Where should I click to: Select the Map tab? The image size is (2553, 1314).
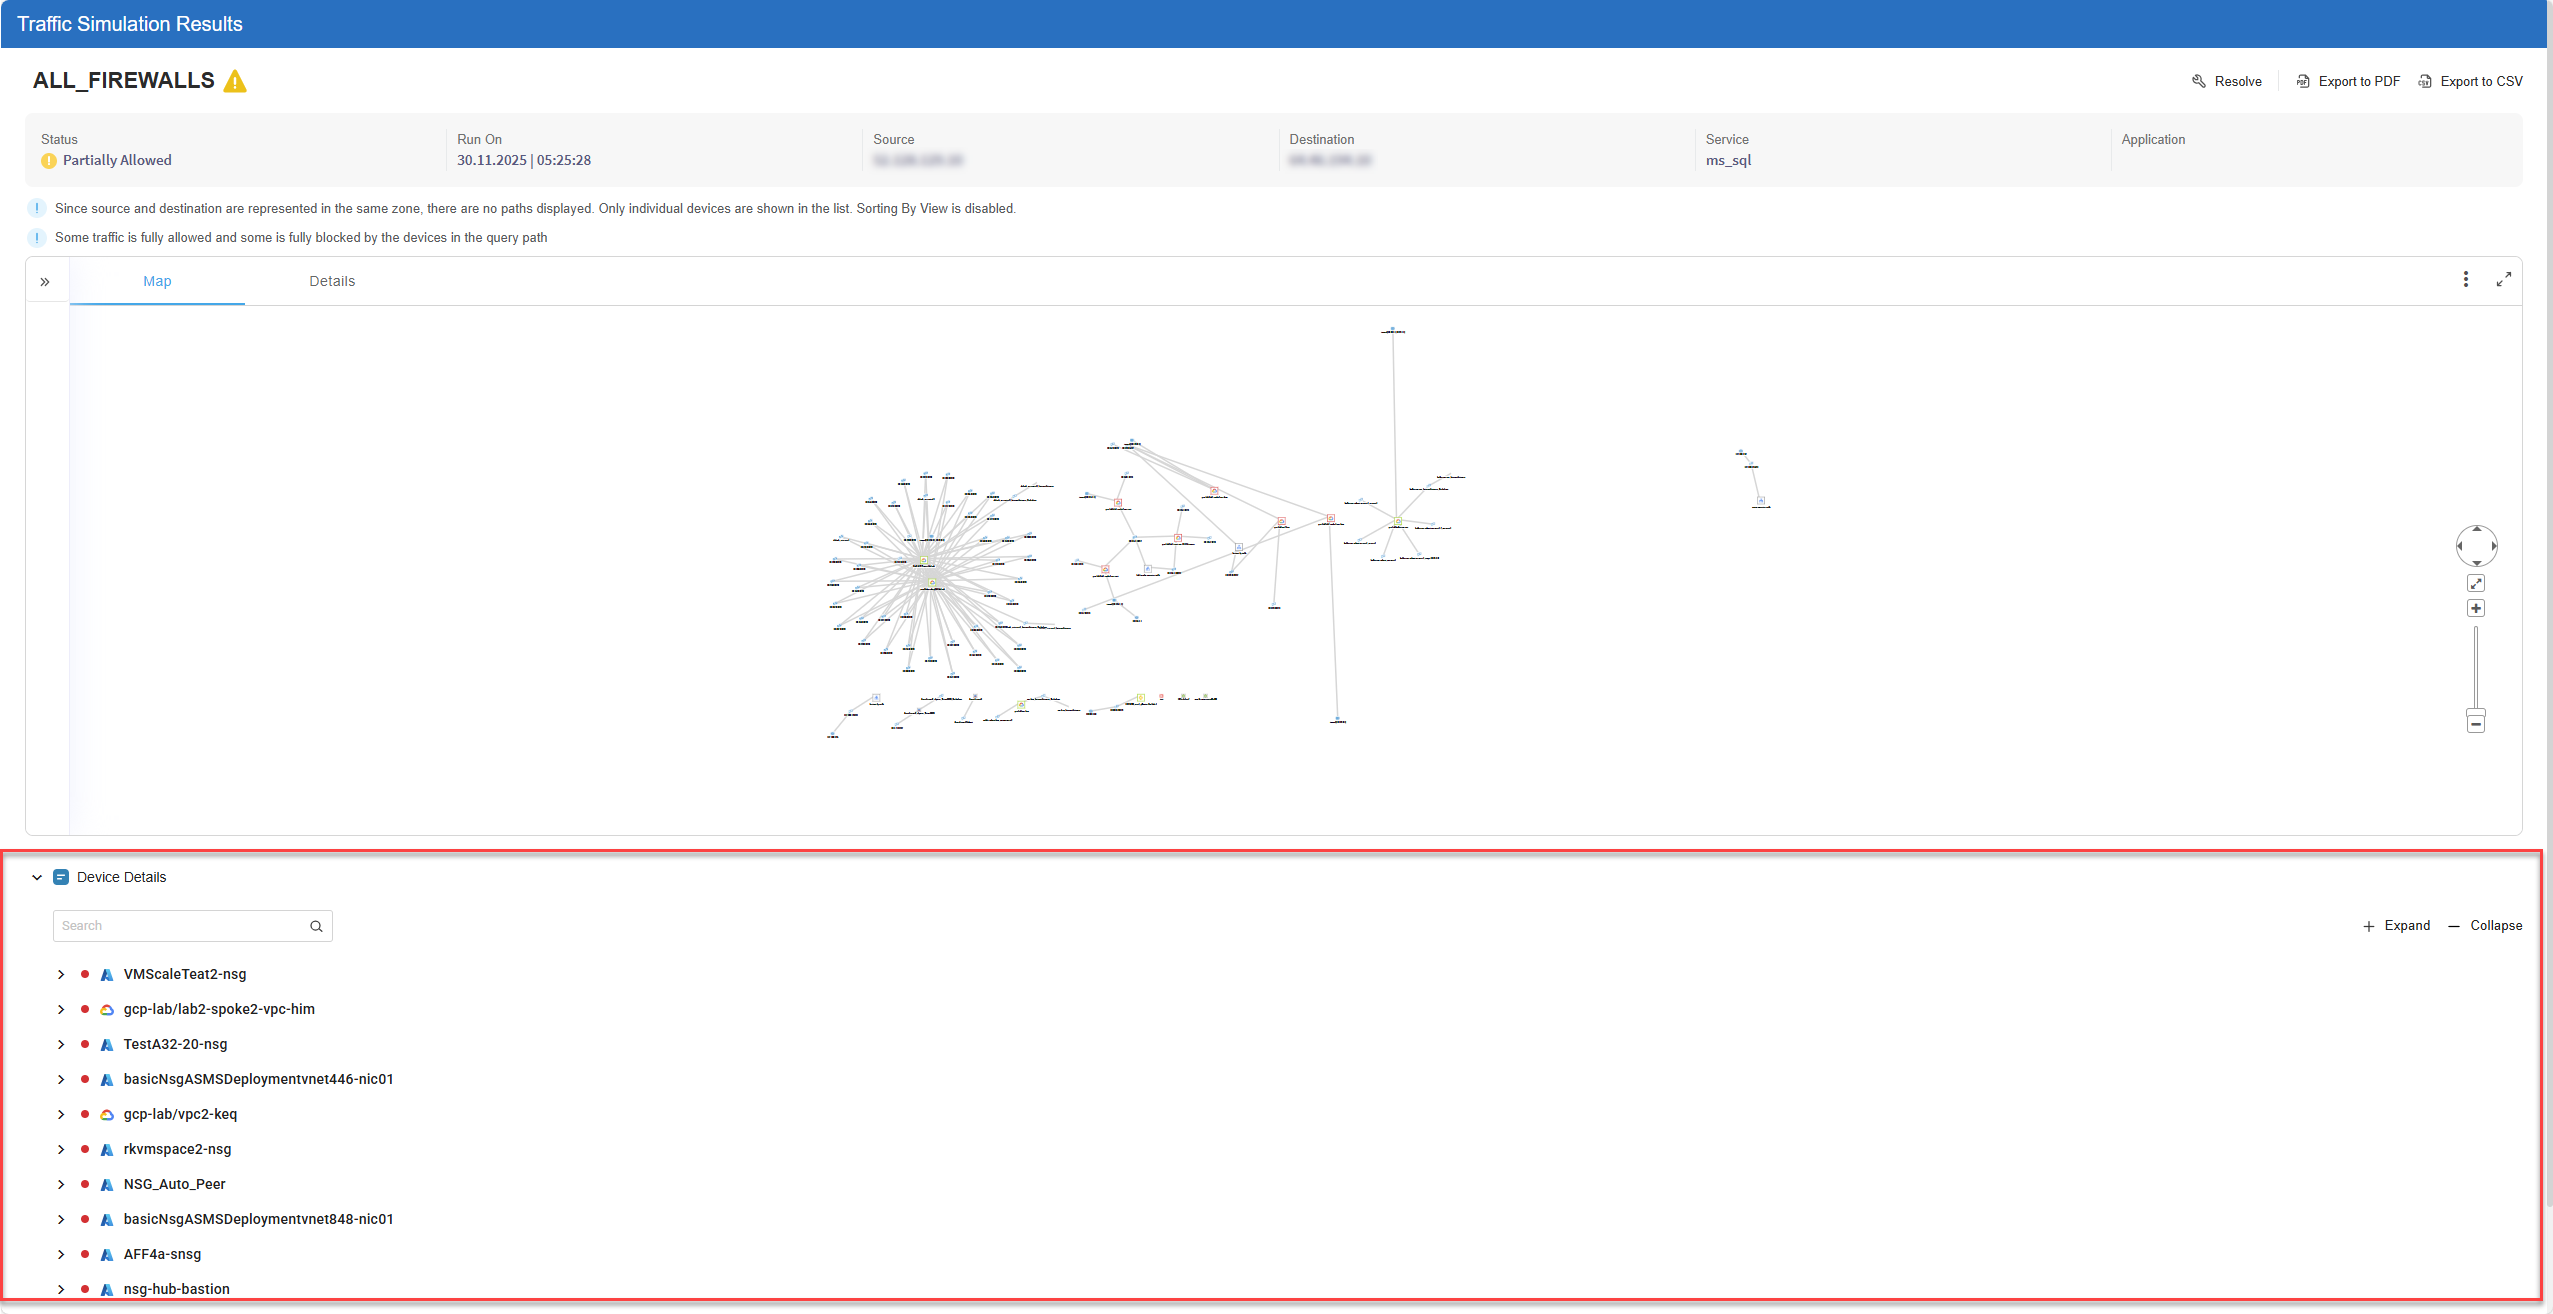(157, 281)
